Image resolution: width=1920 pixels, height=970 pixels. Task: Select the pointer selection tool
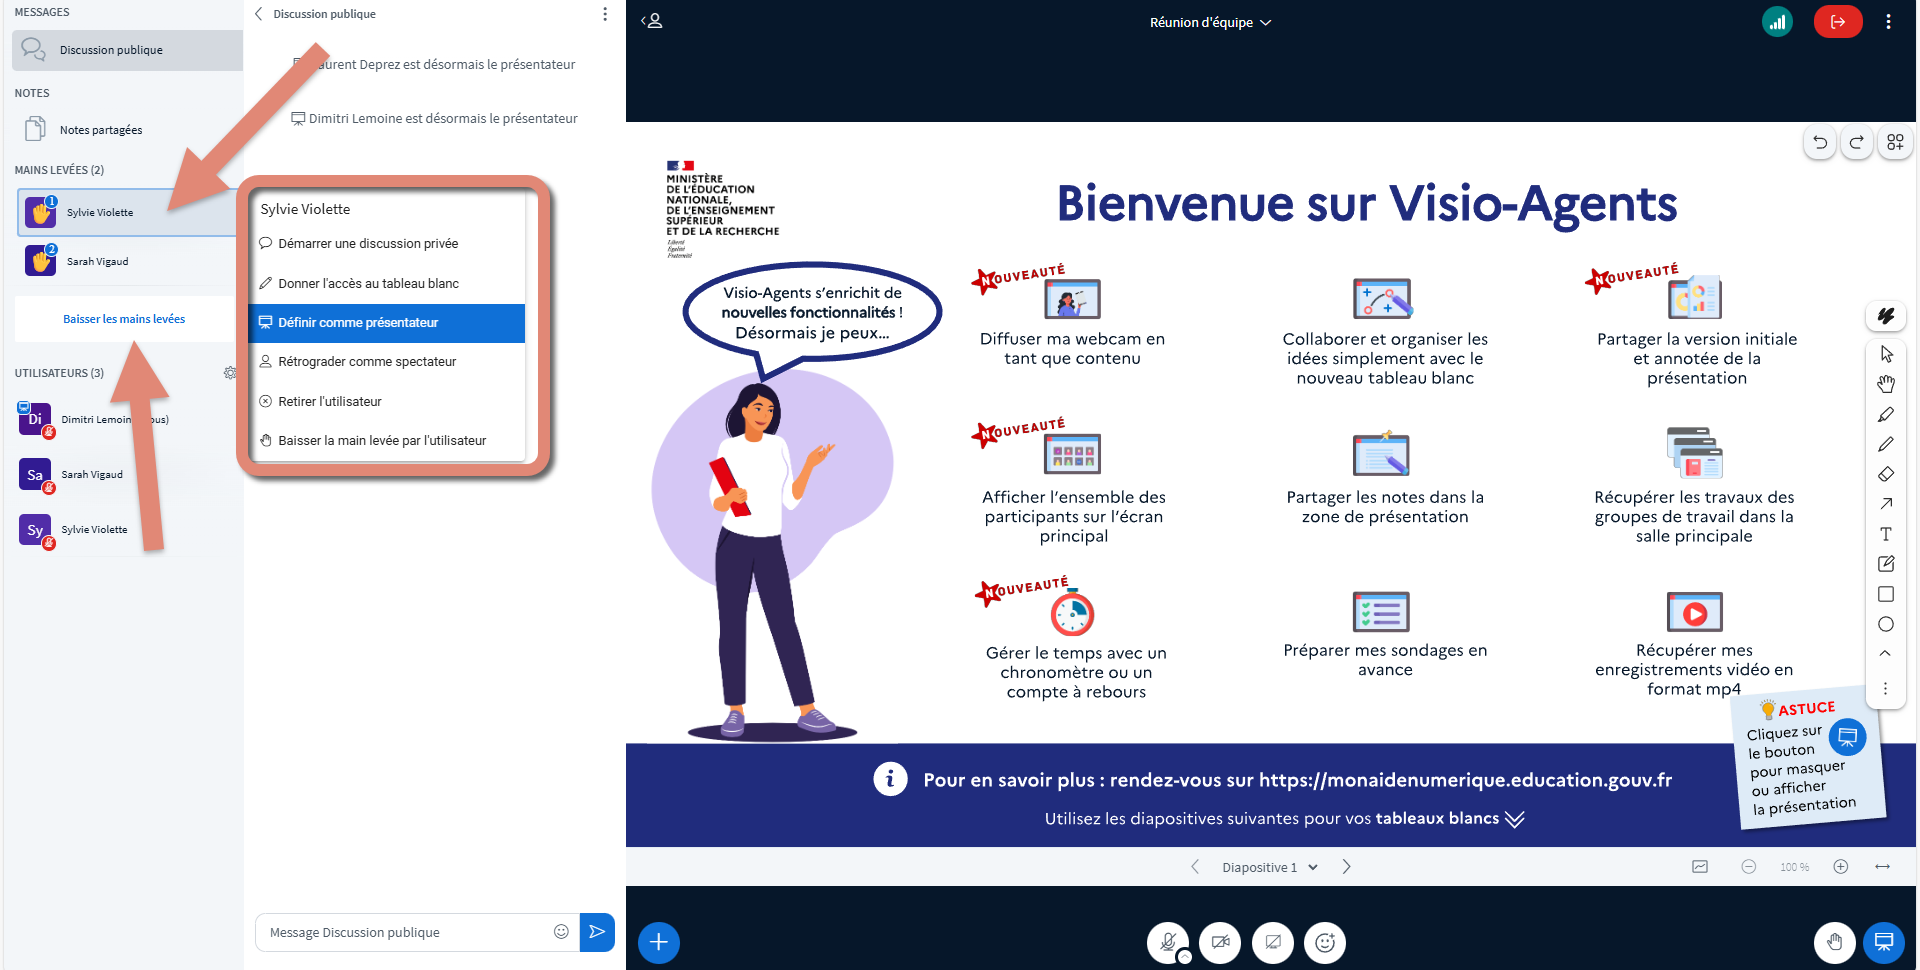1886,354
